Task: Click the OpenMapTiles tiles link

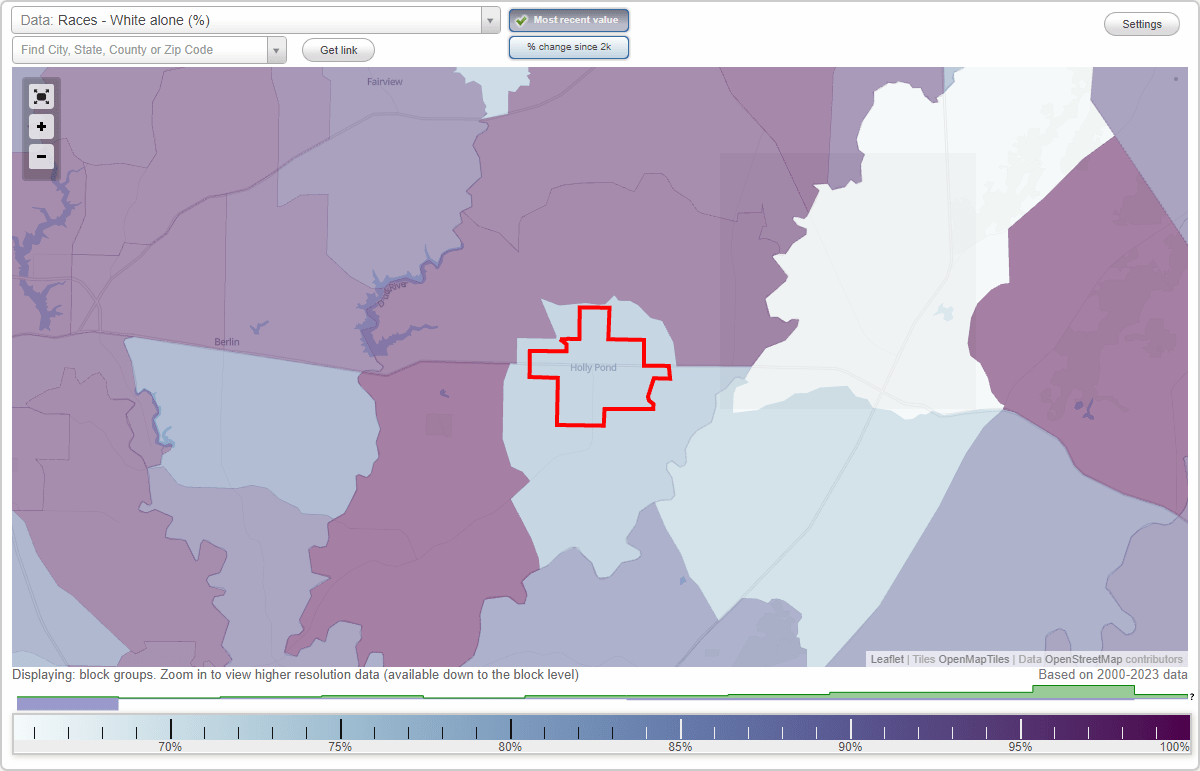Action: (x=971, y=659)
